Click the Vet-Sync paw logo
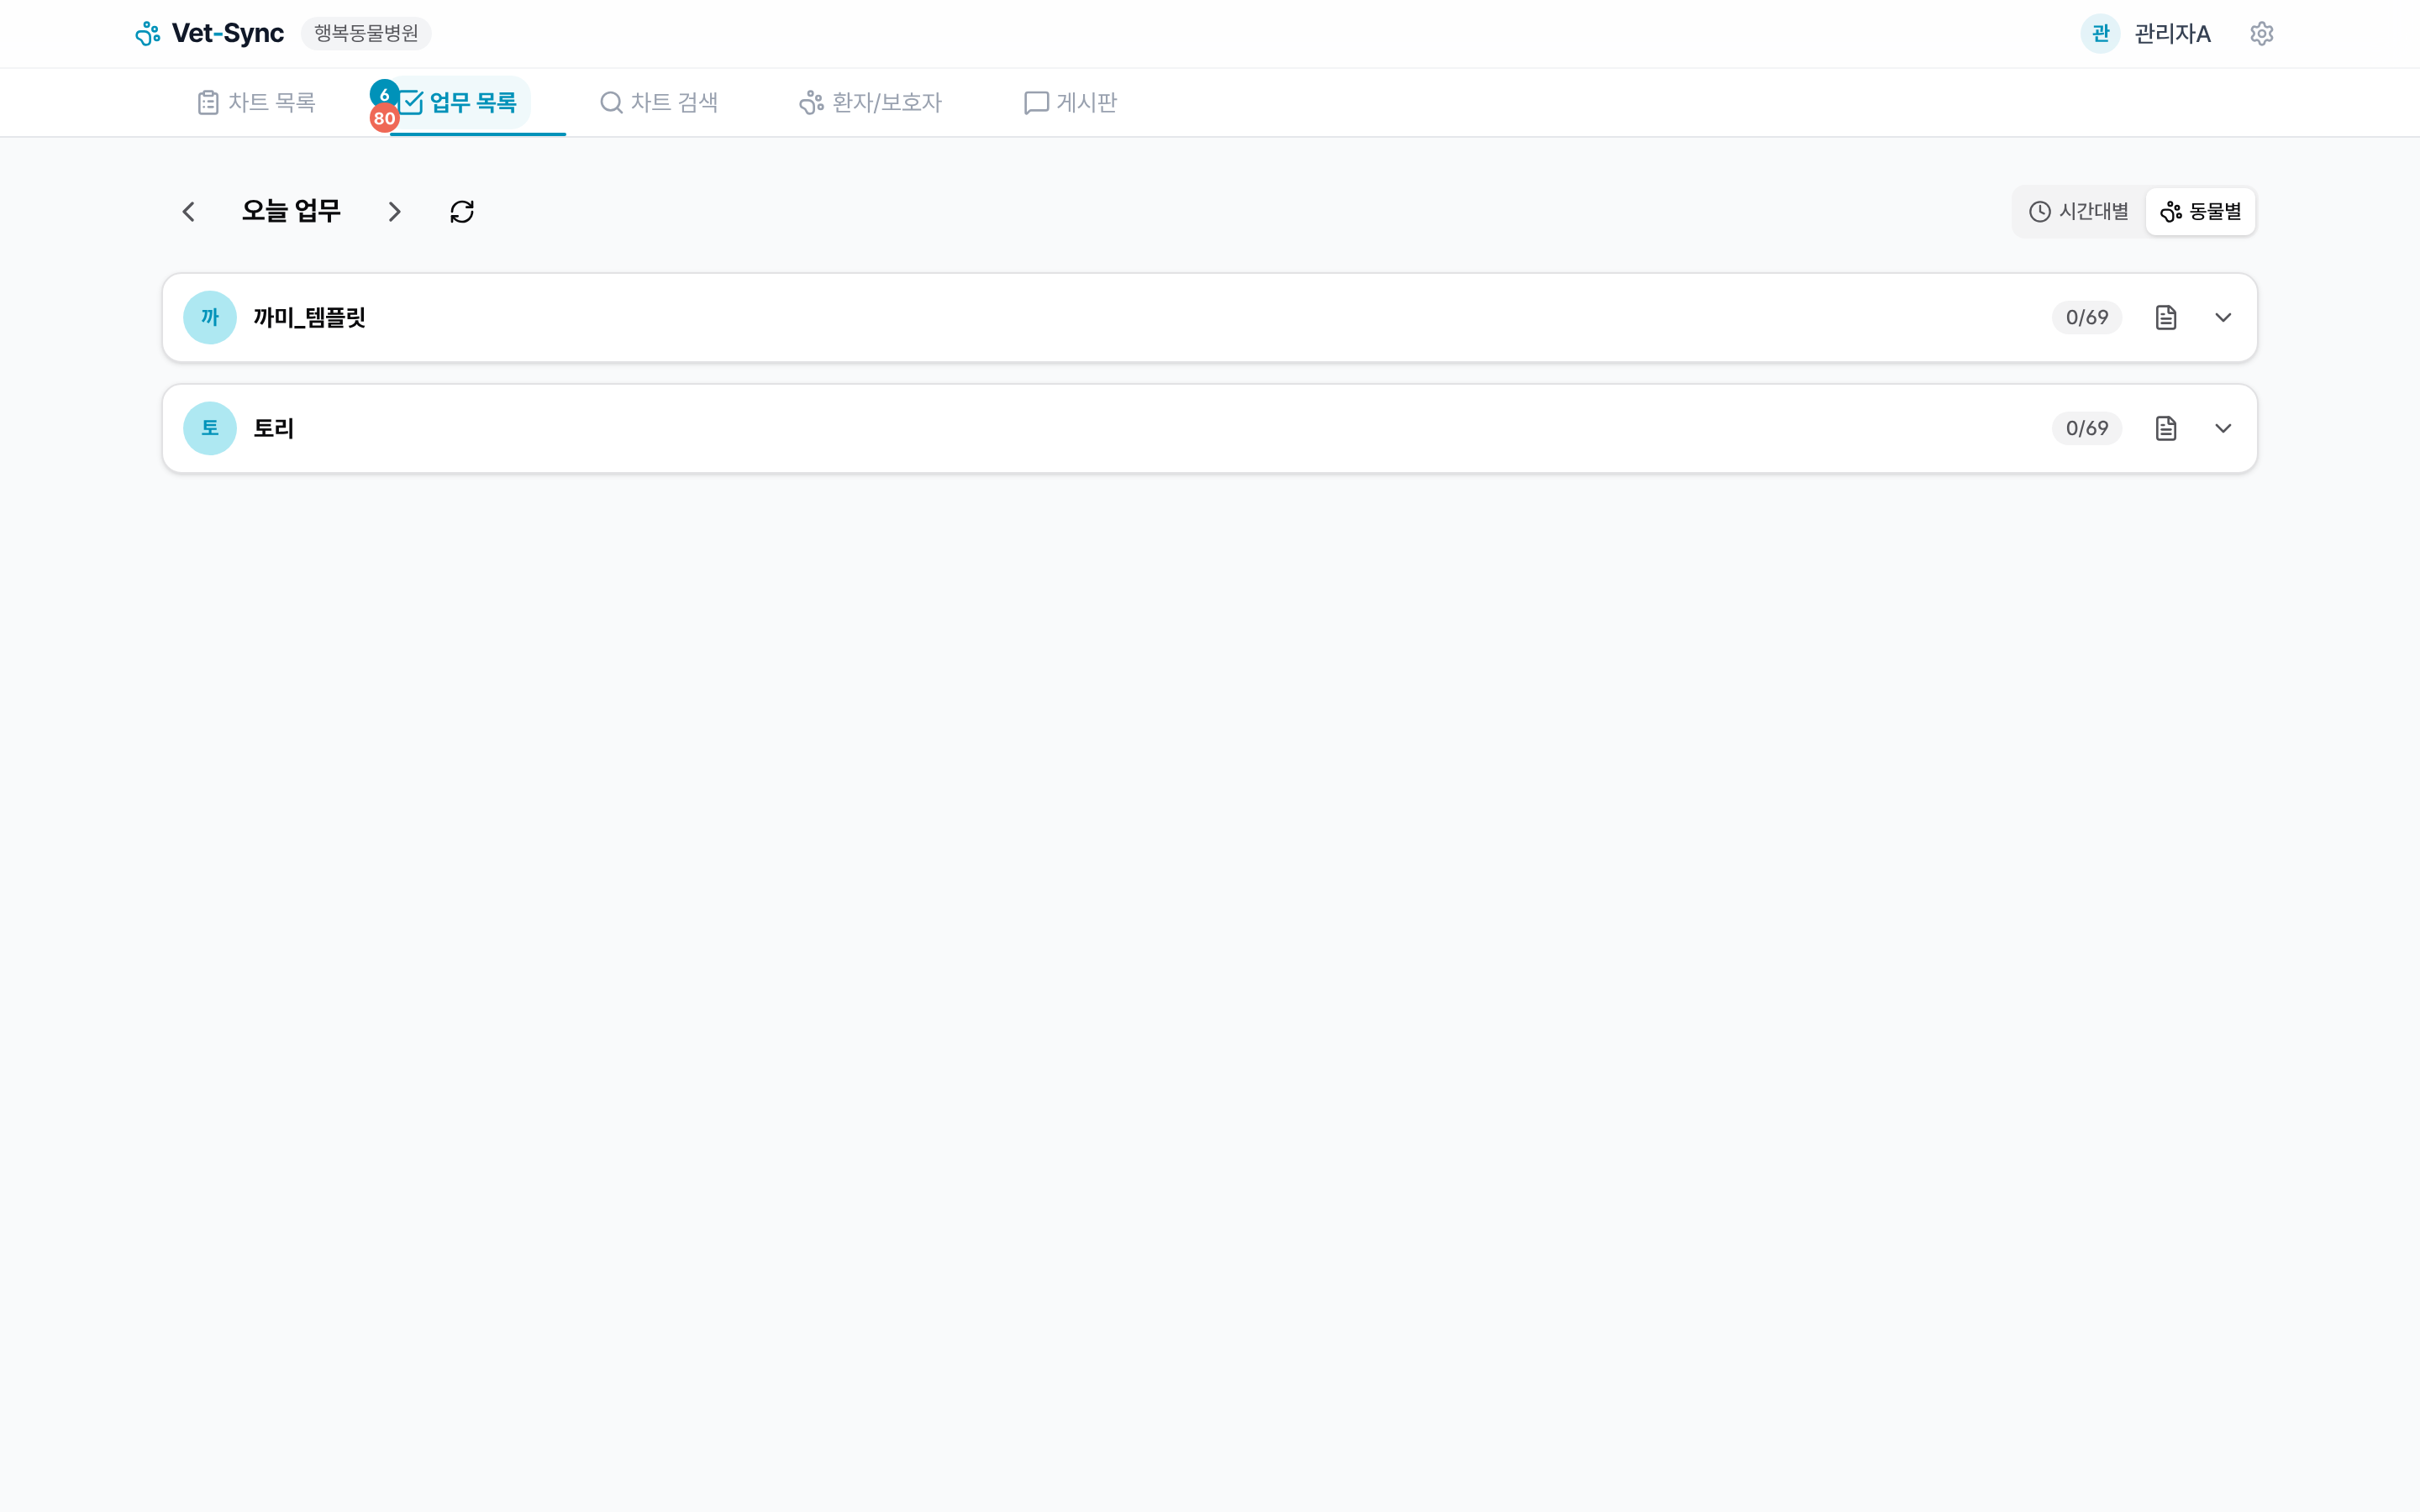This screenshot has width=2420, height=1512. coord(148,34)
